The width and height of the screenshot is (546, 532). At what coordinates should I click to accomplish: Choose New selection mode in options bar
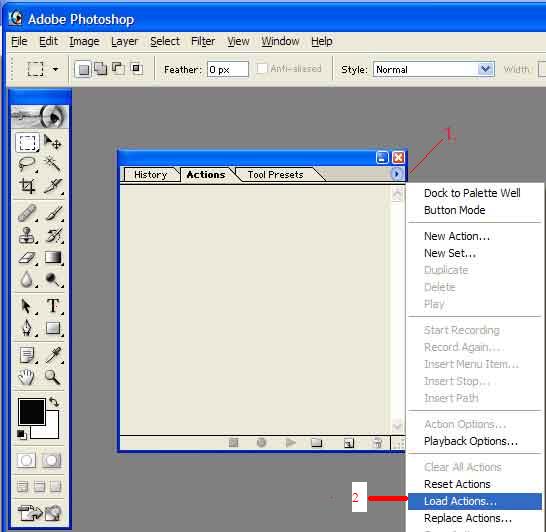[83, 69]
